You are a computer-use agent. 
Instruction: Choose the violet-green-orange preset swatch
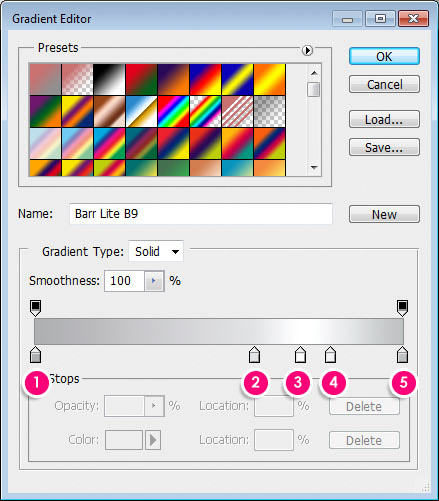(45, 111)
